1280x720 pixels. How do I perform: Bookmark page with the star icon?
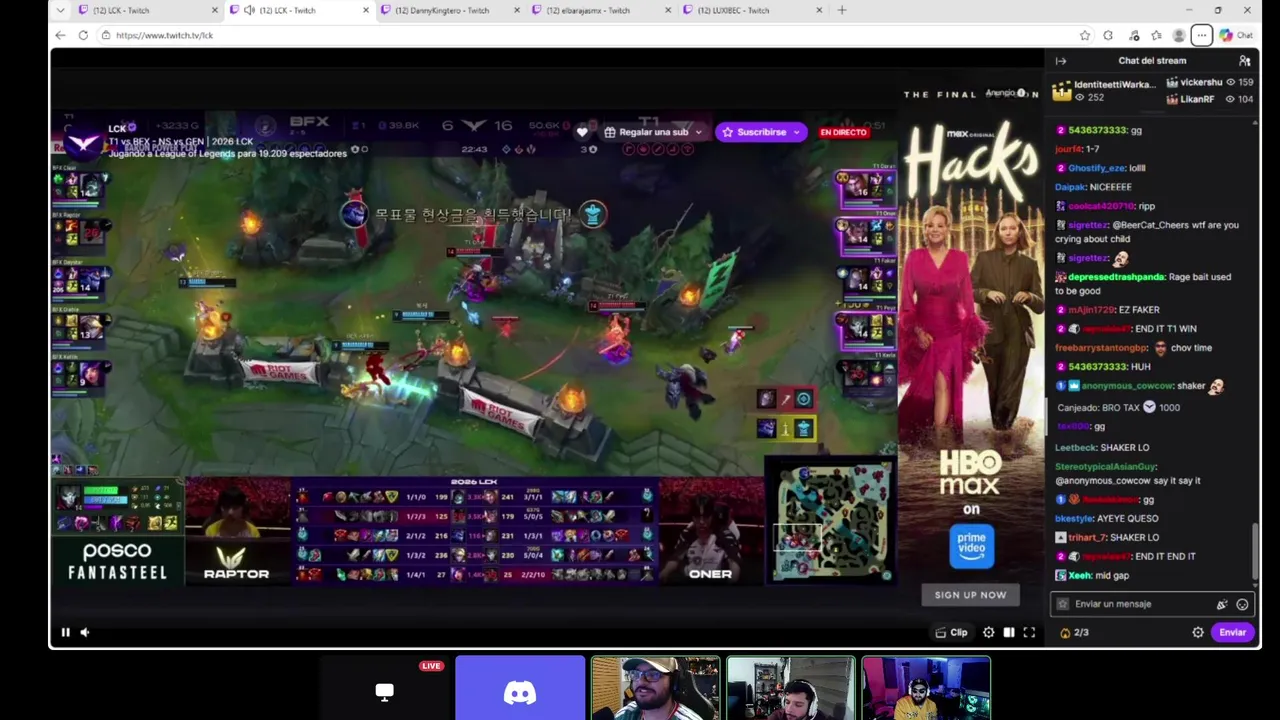[x=1085, y=35]
